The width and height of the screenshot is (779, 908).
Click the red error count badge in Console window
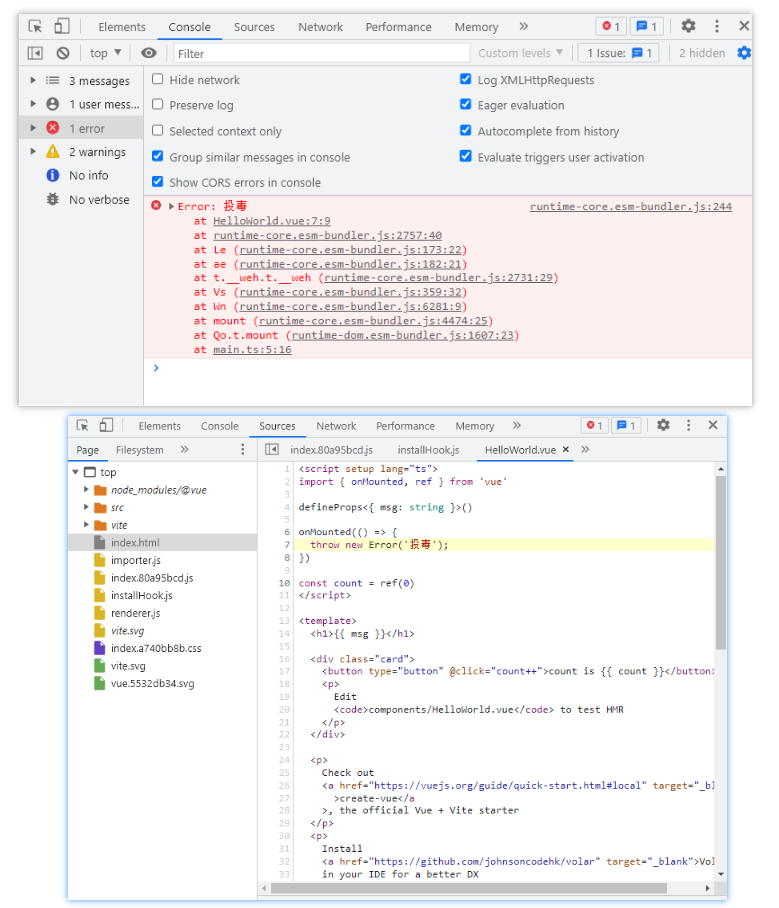611,27
